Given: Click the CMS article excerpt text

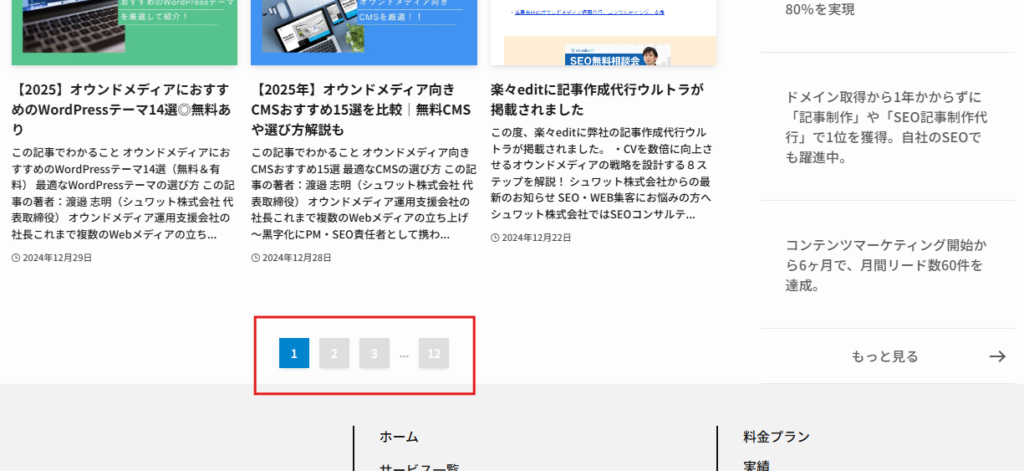Looking at the screenshot, I should 363,193.
